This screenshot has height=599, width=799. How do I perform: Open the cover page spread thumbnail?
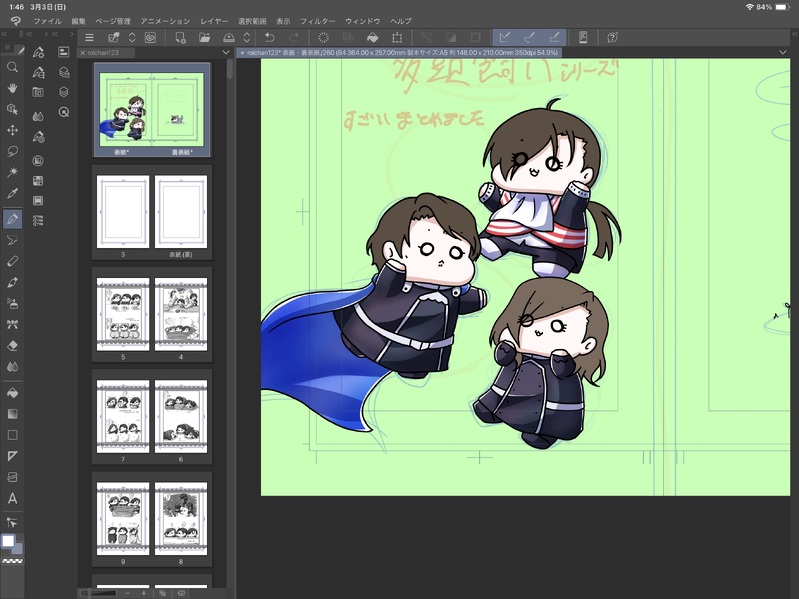pos(152,110)
